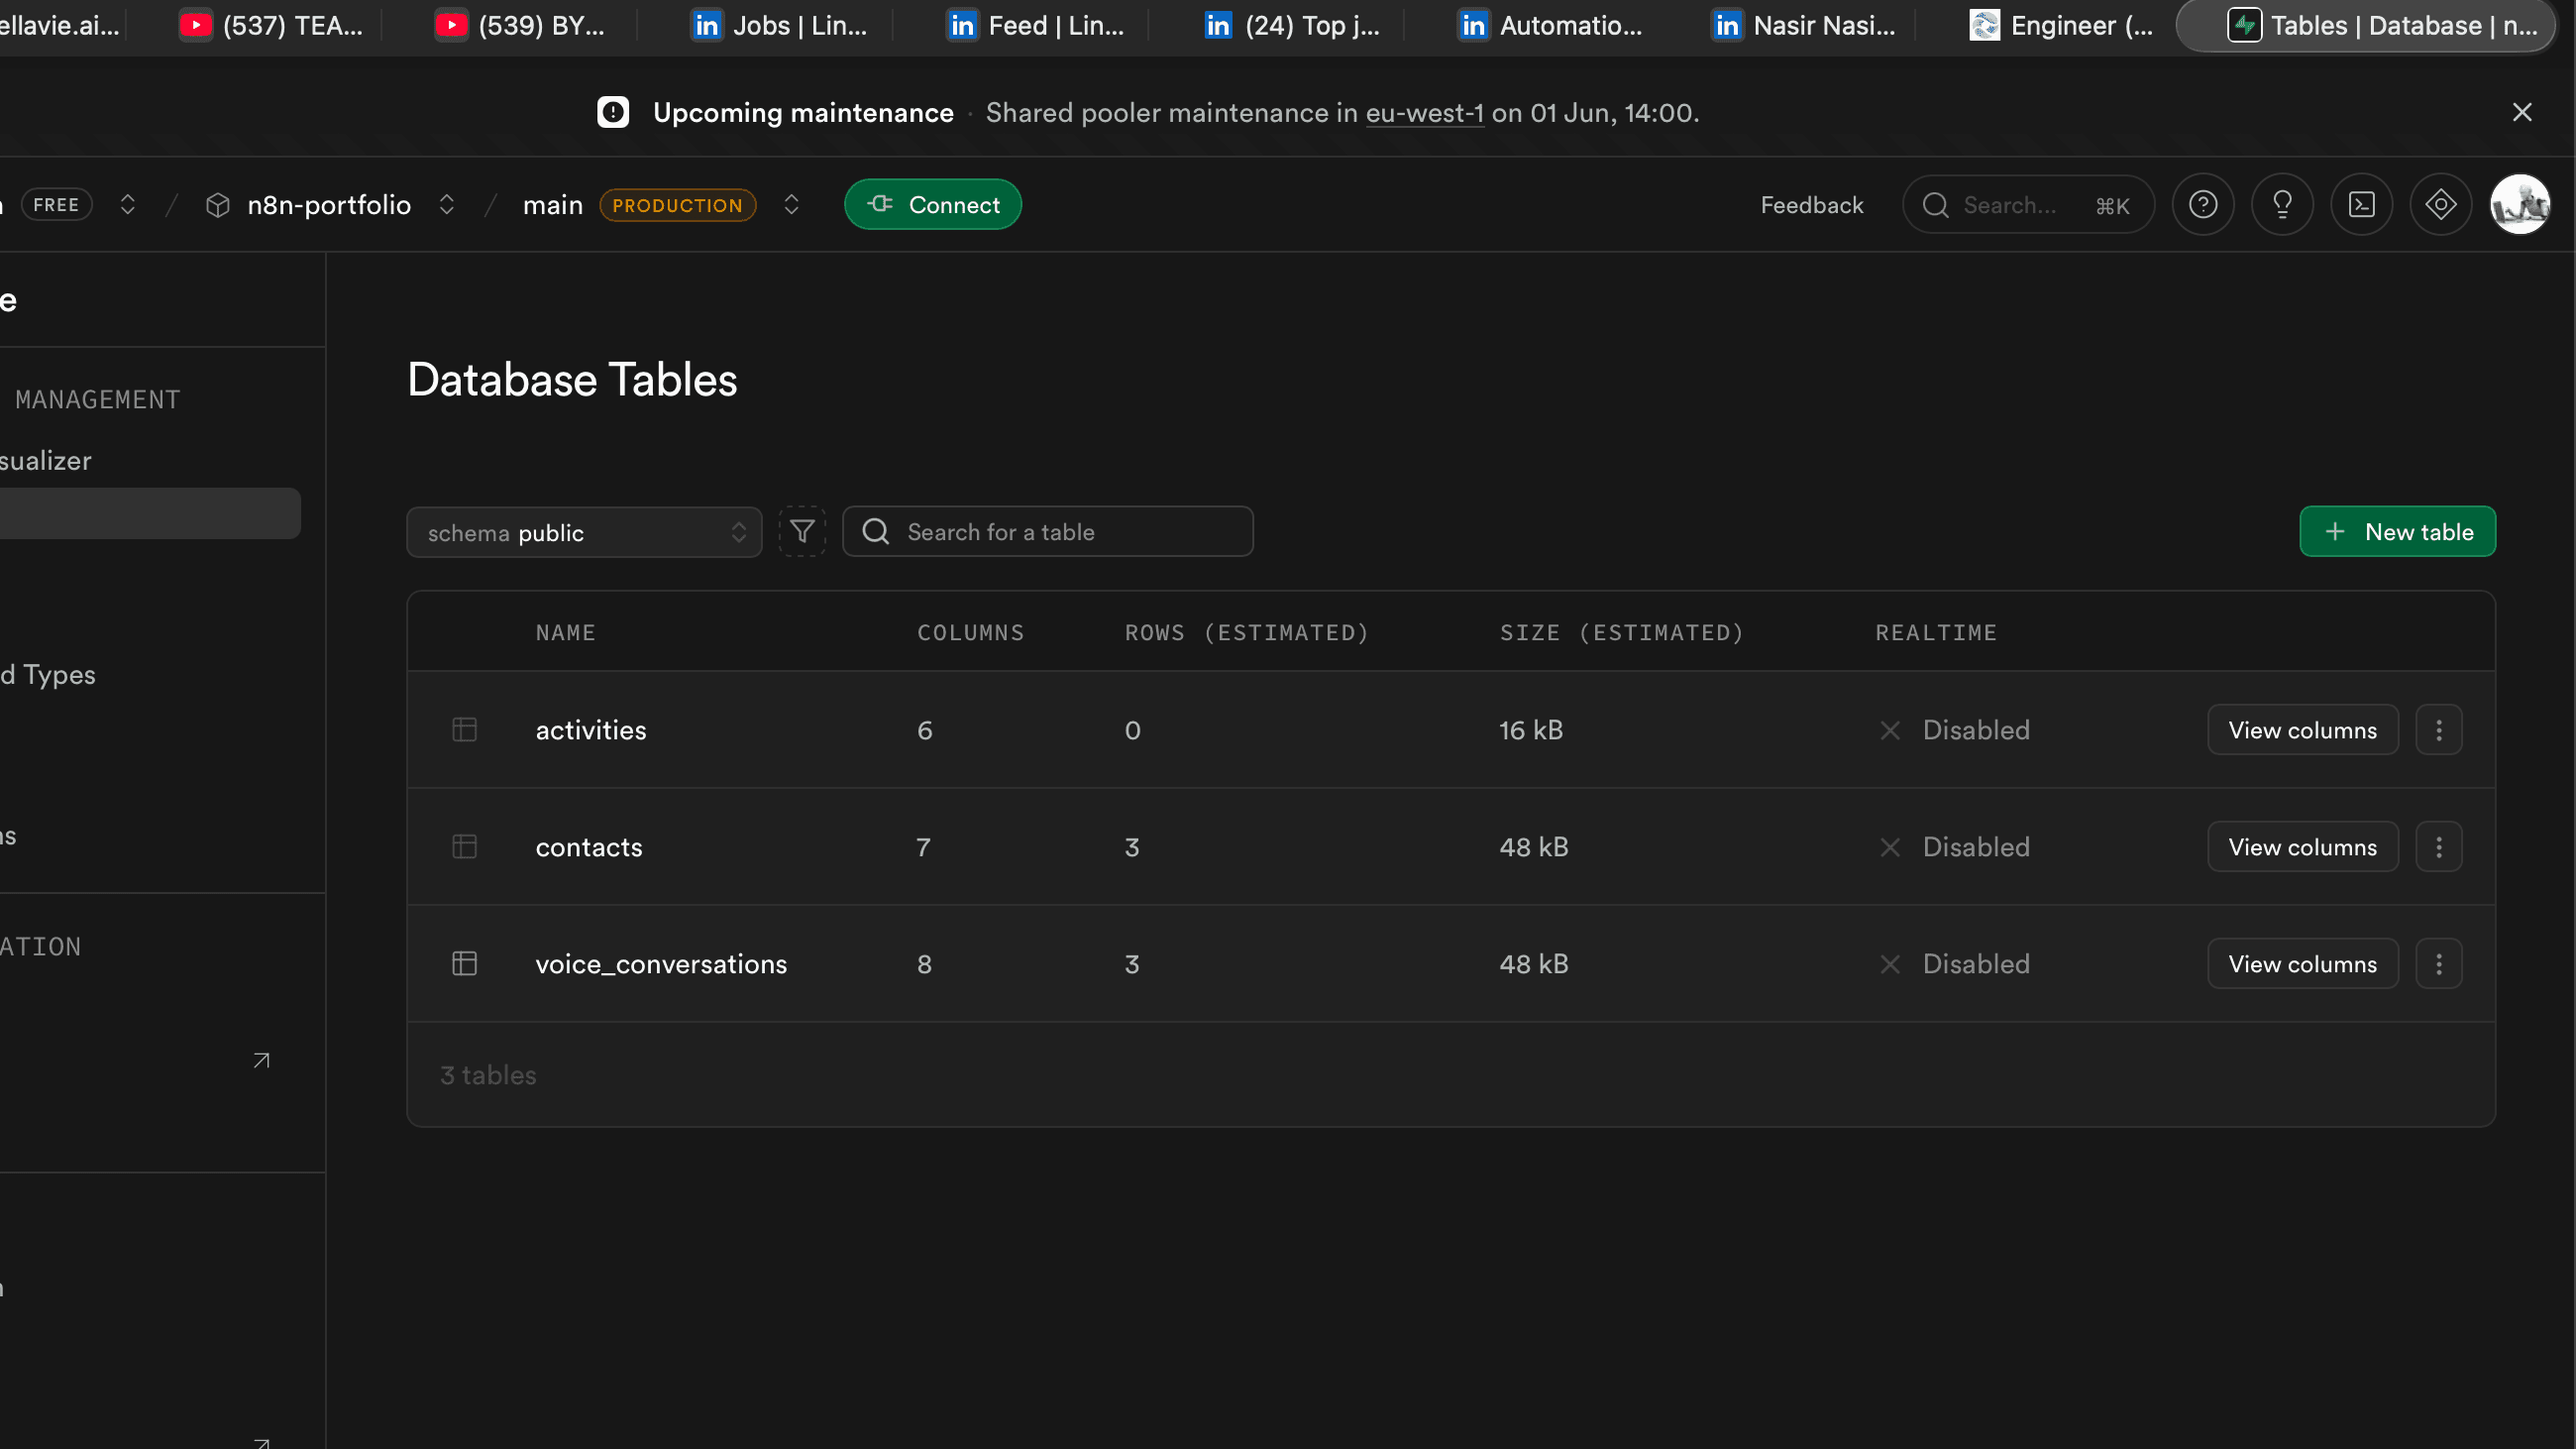Follow the eu-west-1 link
The image size is (2576, 1449).
point(1424,113)
